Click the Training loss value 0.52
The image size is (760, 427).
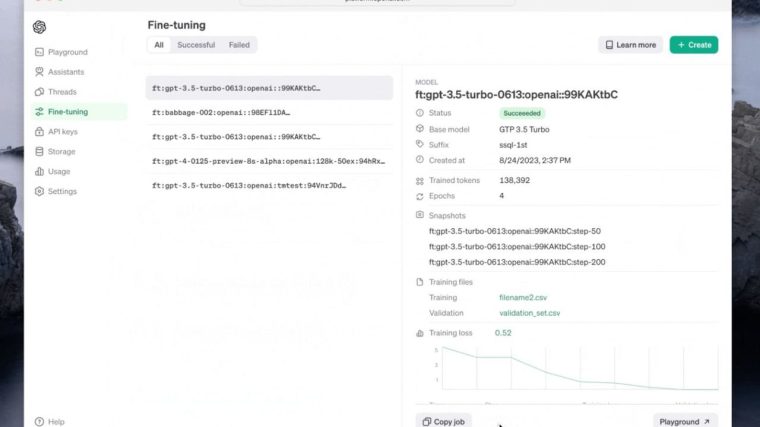click(x=503, y=333)
